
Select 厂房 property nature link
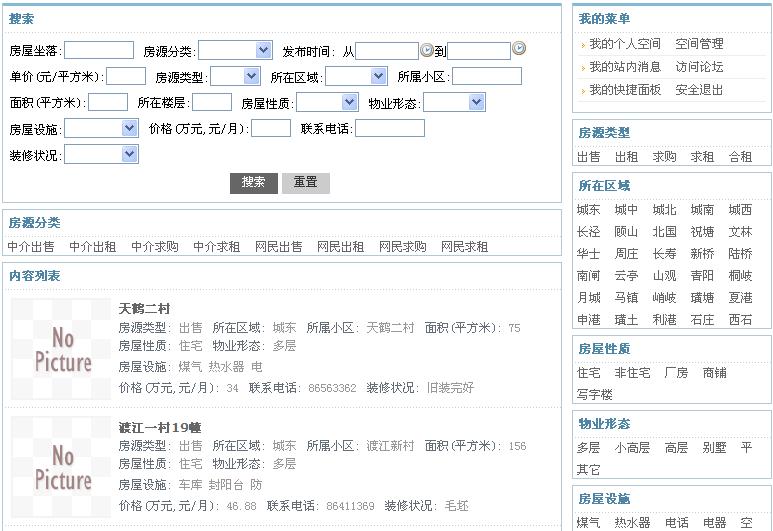pos(676,373)
